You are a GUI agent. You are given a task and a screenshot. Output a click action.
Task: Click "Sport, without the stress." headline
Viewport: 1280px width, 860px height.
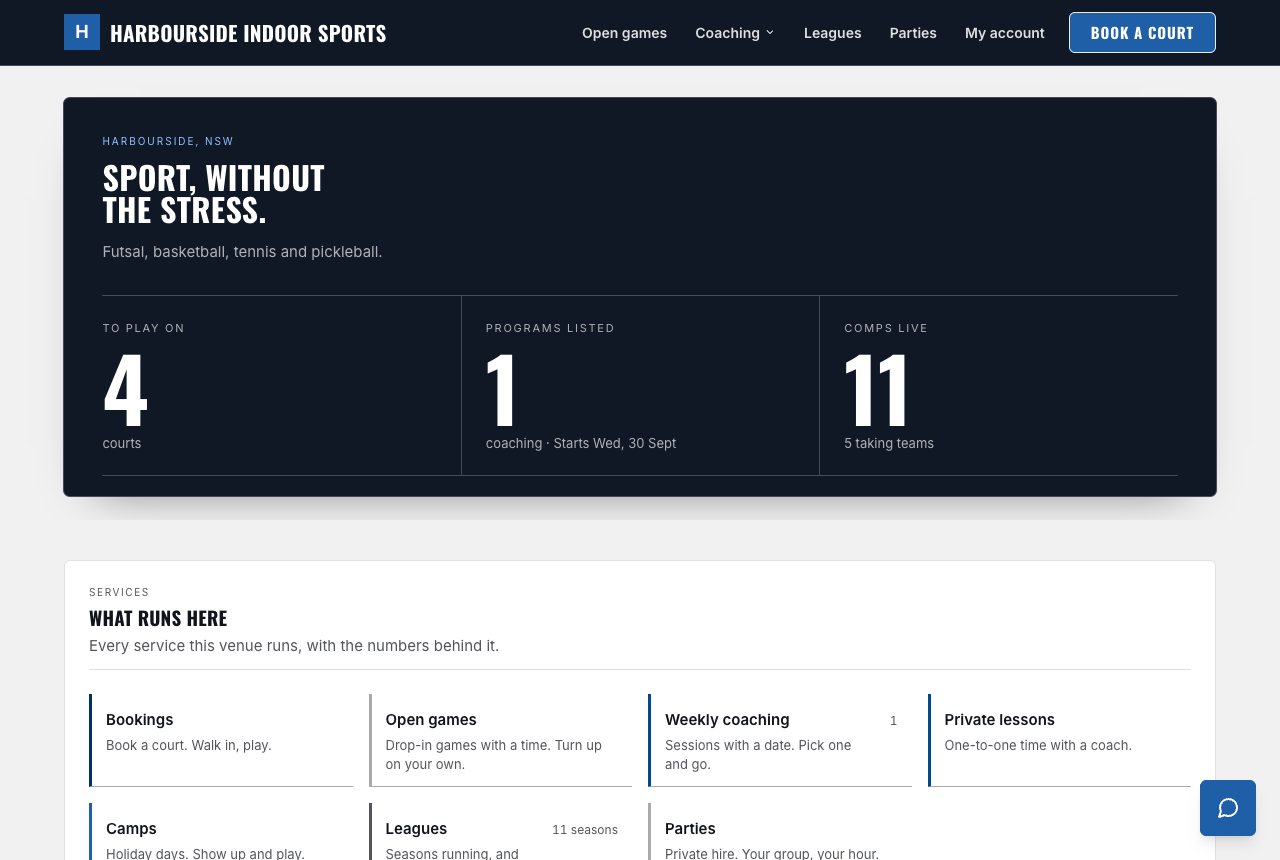tap(213, 194)
